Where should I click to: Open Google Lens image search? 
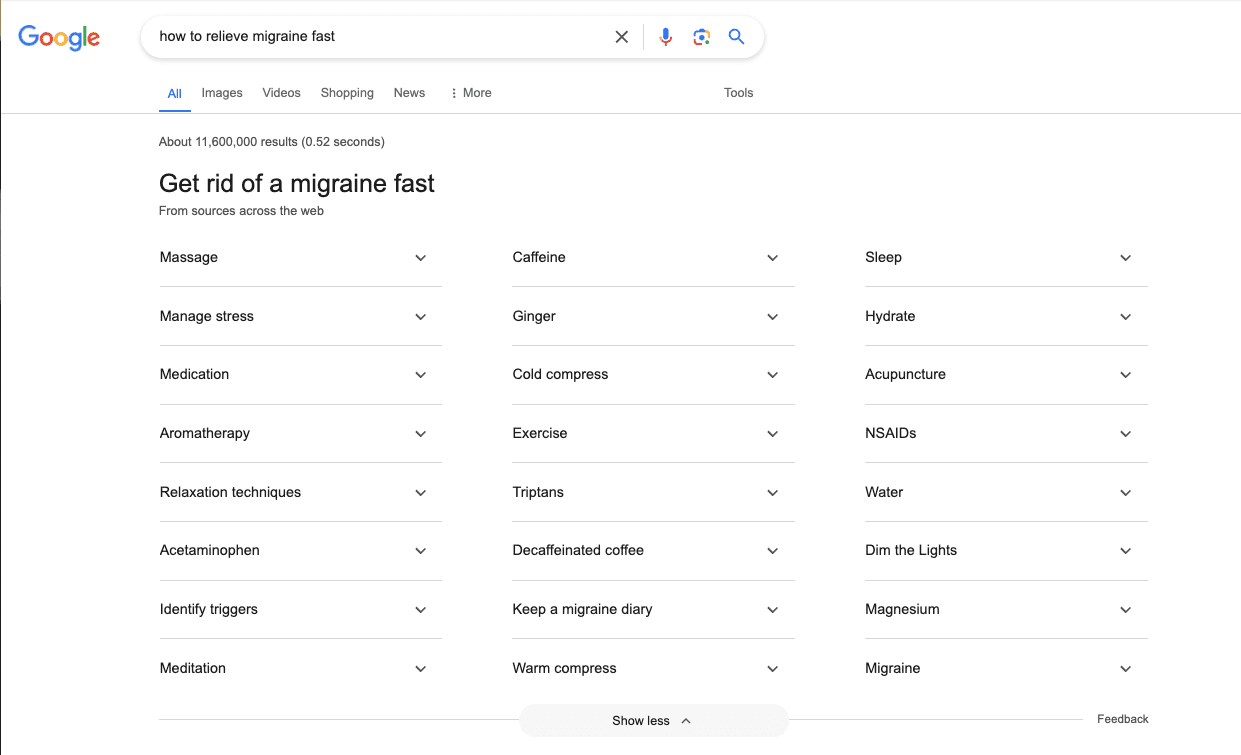701,36
